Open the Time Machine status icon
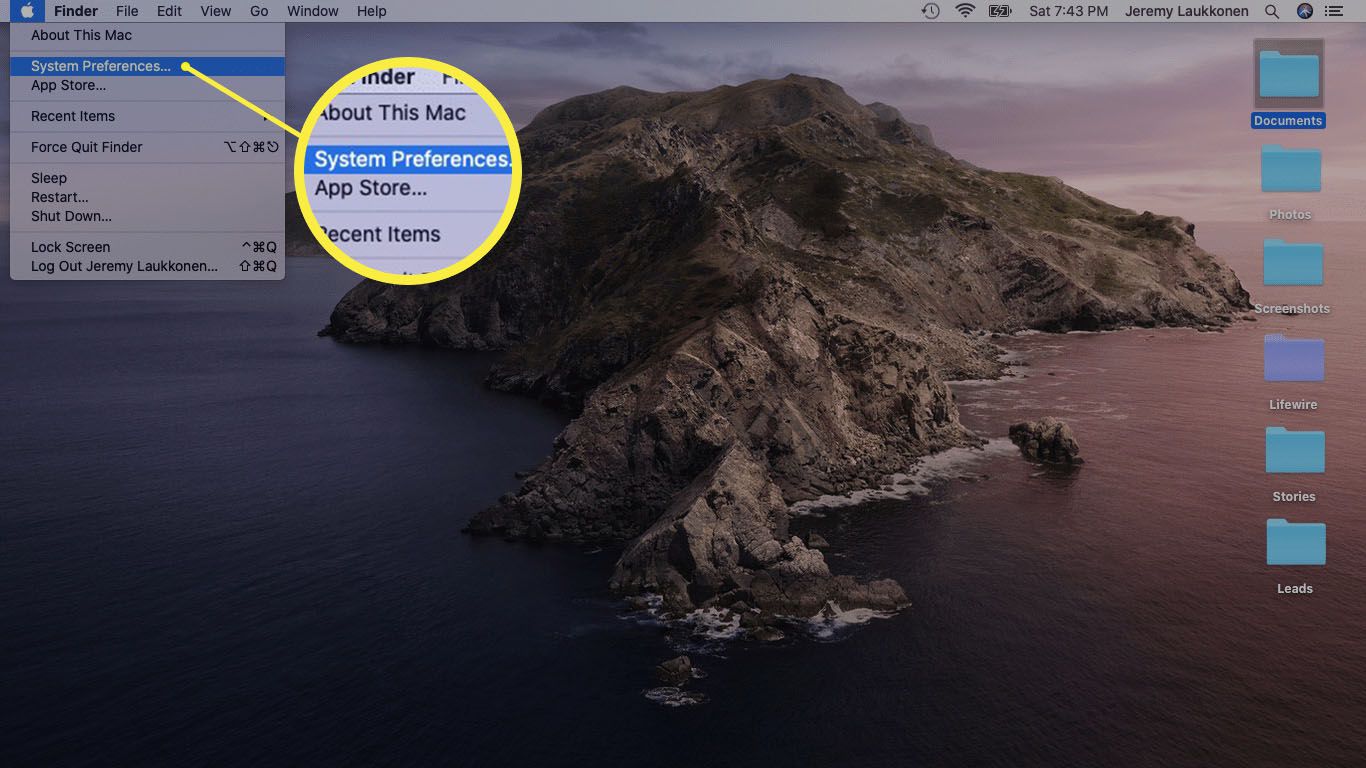Image resolution: width=1366 pixels, height=768 pixels. click(930, 11)
